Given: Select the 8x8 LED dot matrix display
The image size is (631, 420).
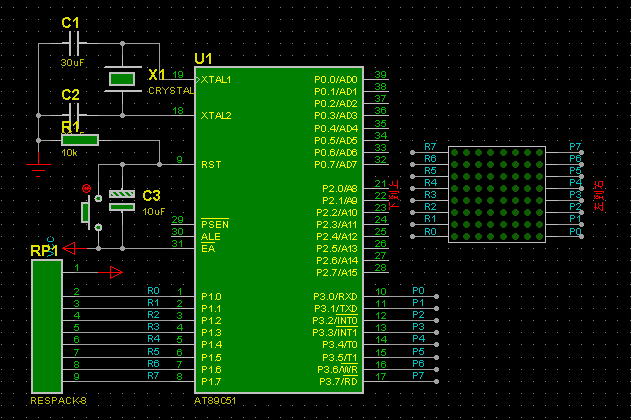Looking at the screenshot, I should pyautogui.click(x=497, y=190).
